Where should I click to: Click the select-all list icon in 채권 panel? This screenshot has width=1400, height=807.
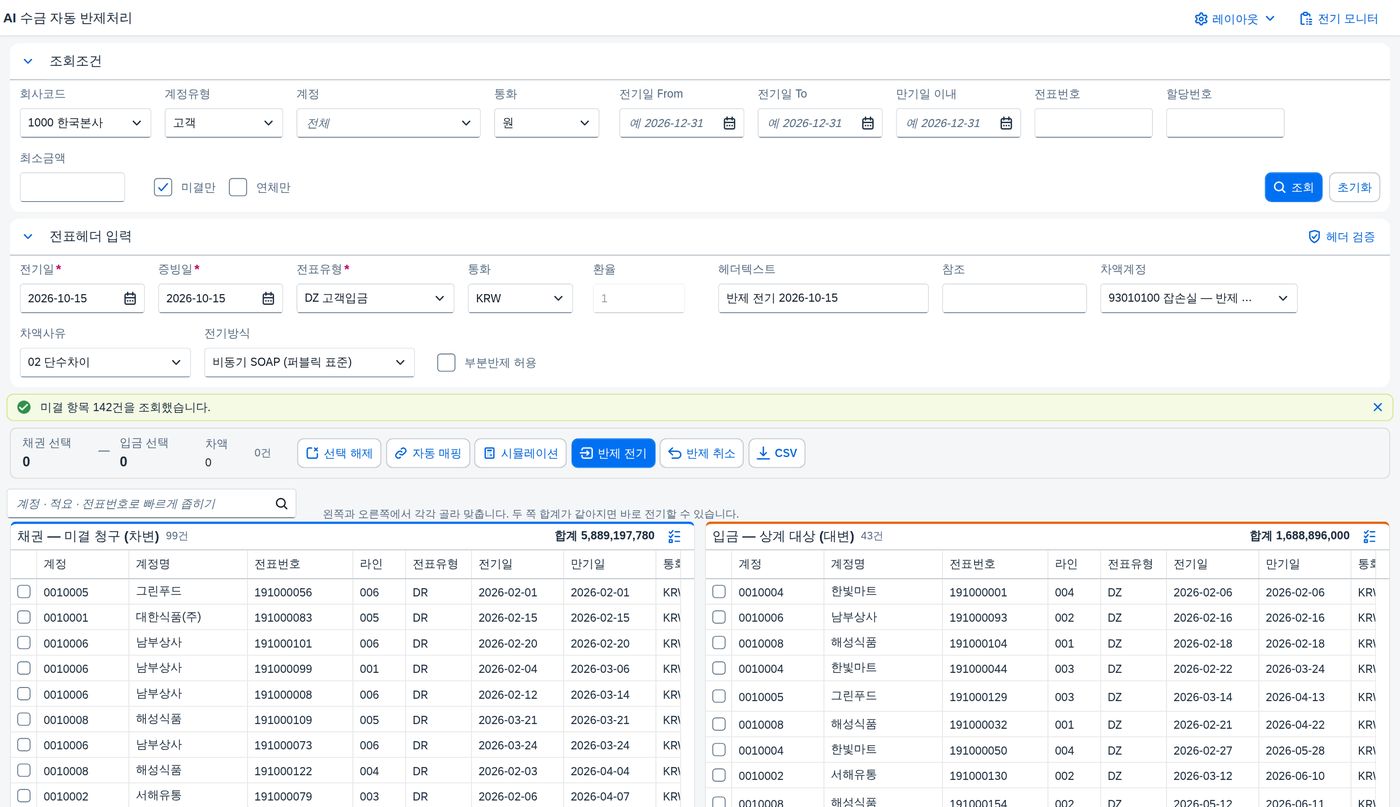coord(674,536)
